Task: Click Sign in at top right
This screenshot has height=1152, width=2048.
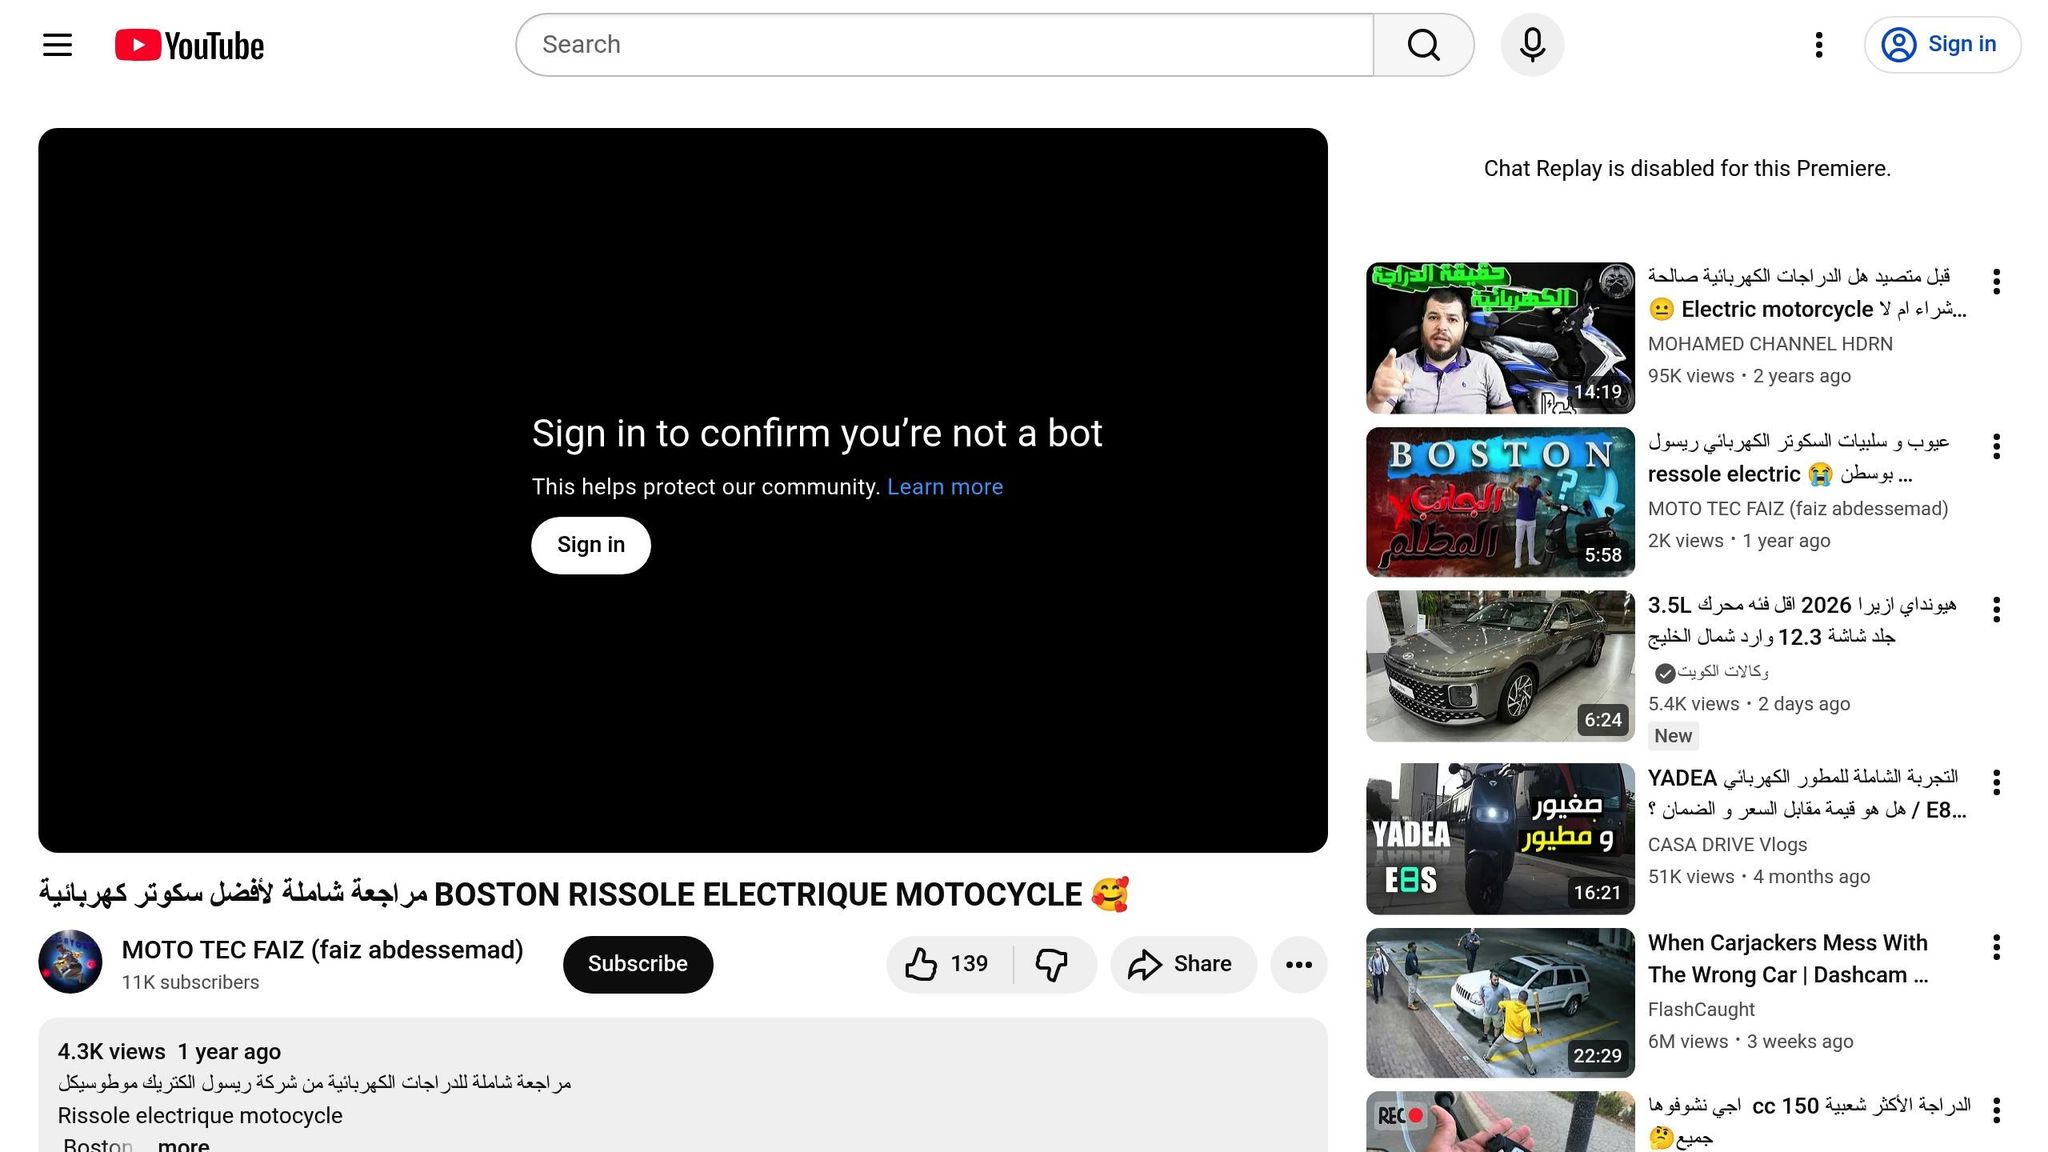Action: 1942,45
